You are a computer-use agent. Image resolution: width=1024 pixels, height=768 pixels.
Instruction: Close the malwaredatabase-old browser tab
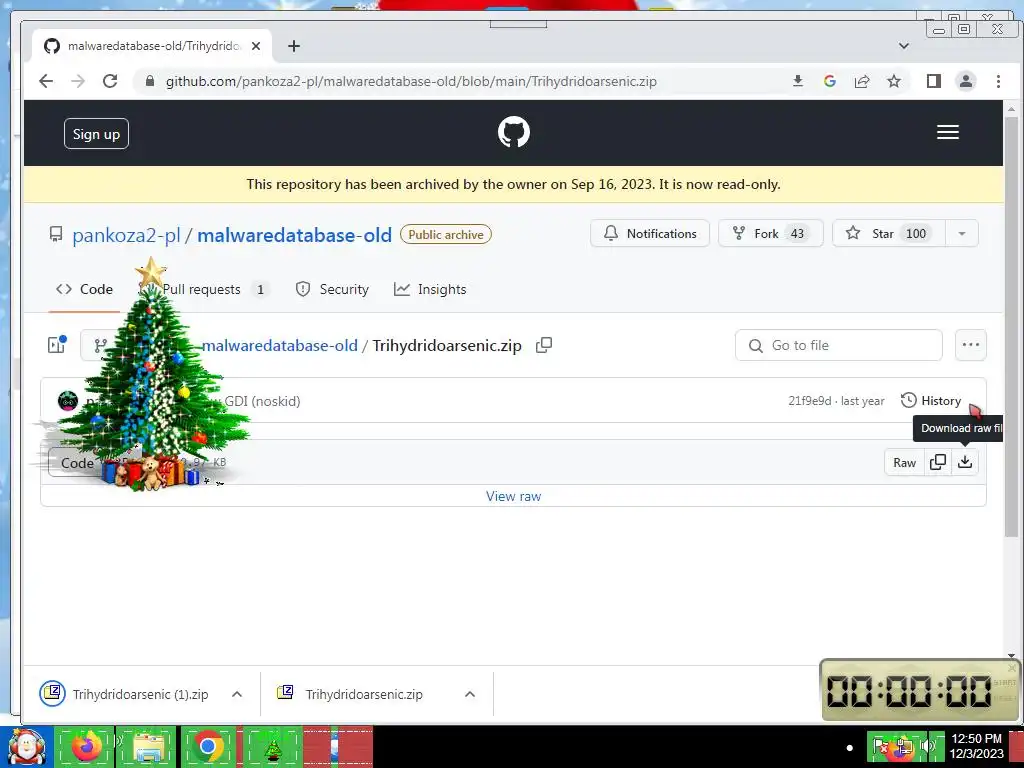(256, 46)
